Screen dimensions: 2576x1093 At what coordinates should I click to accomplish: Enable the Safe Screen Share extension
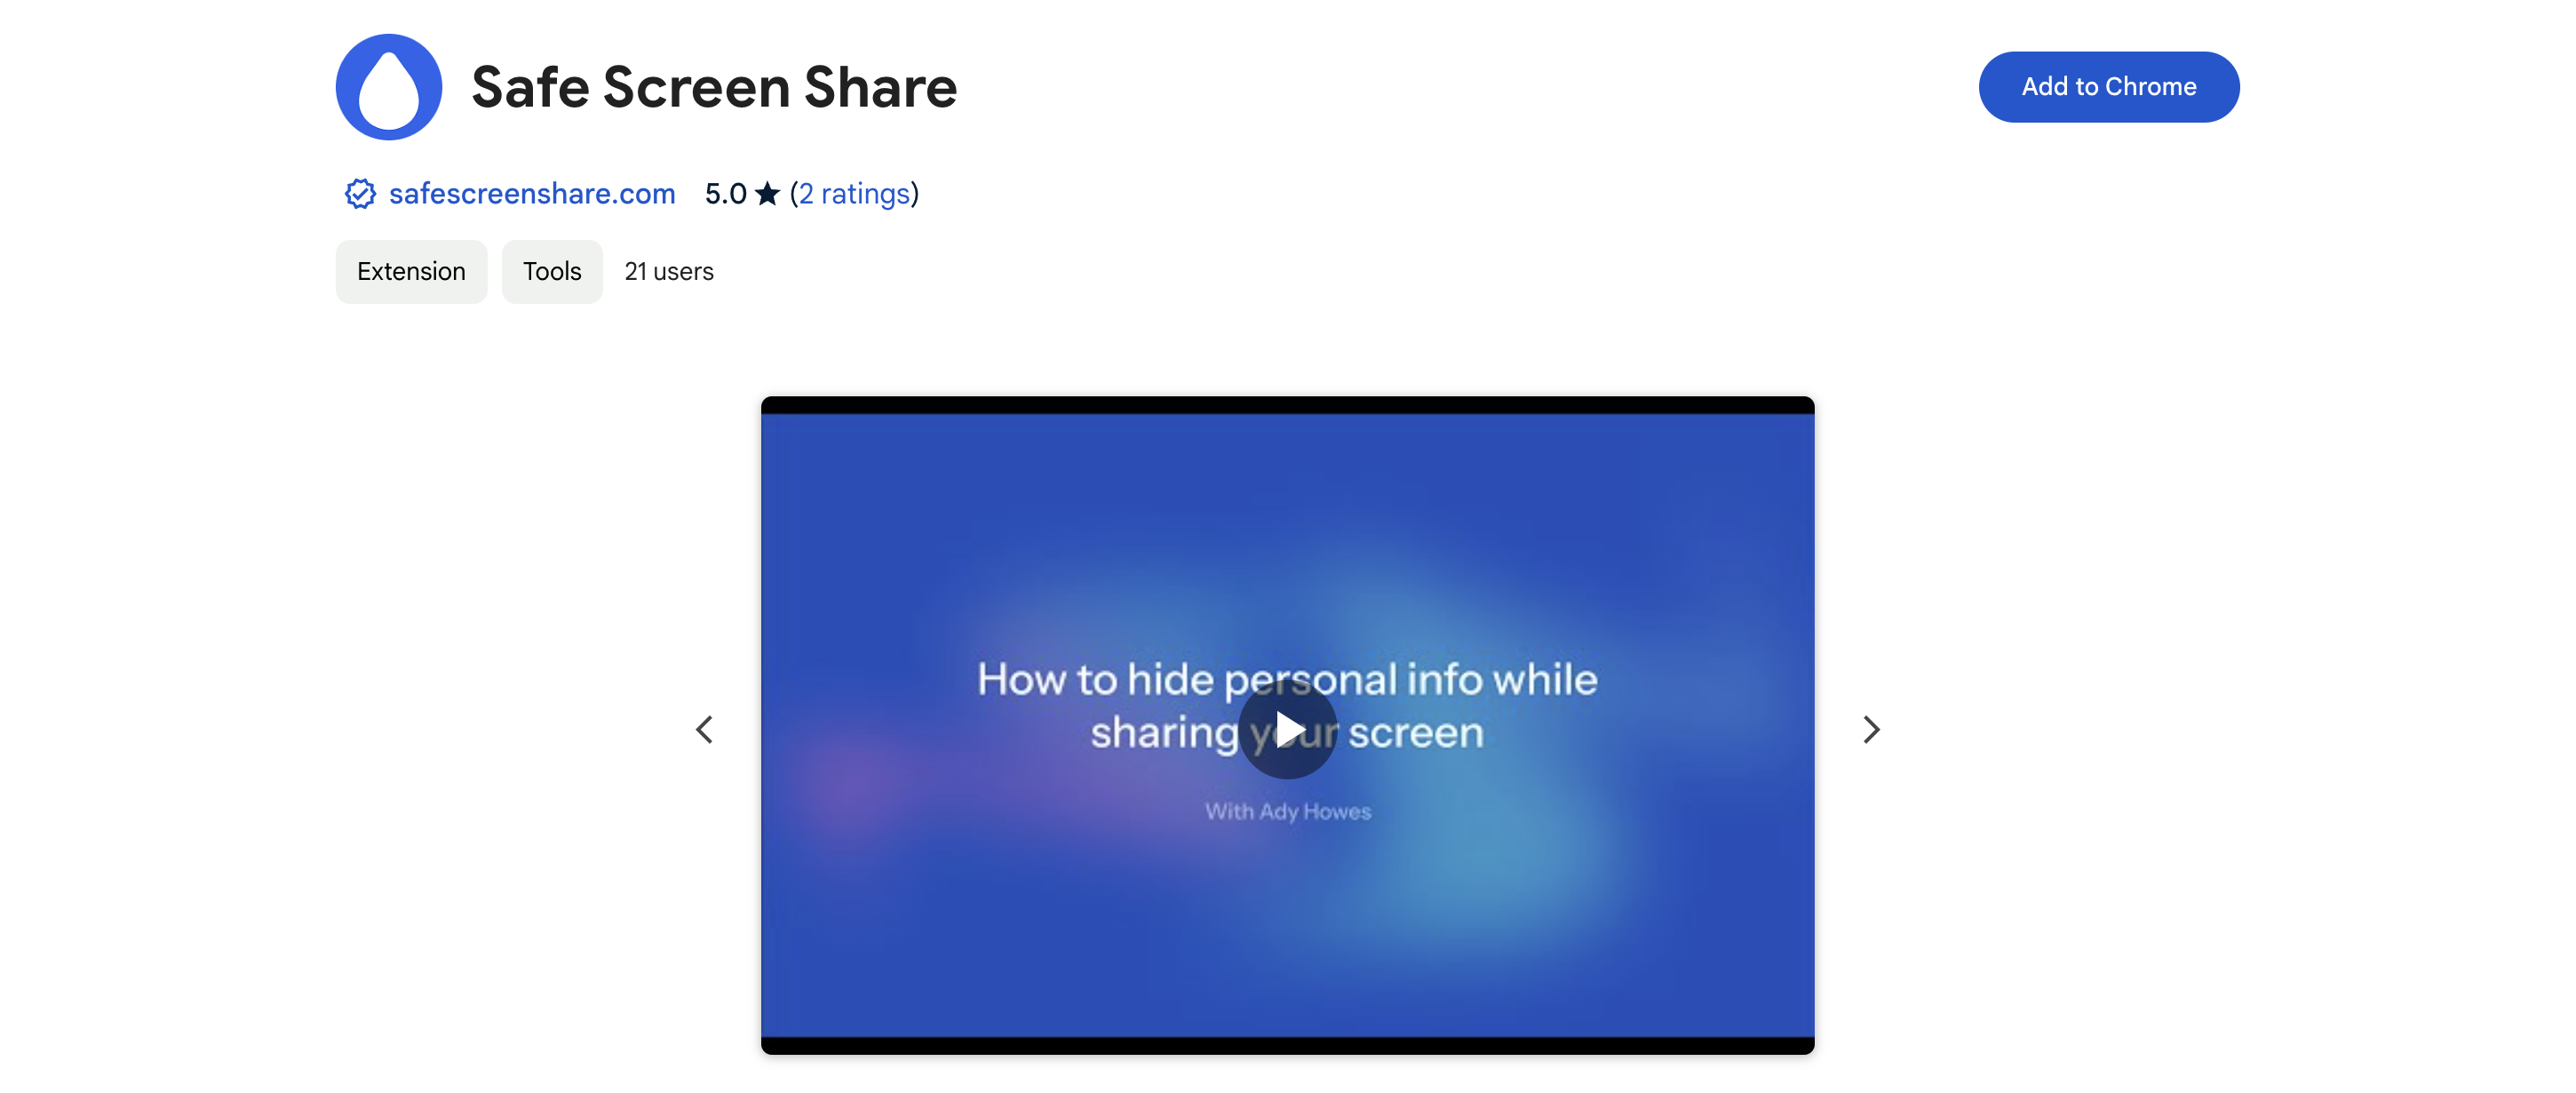(x=2108, y=85)
